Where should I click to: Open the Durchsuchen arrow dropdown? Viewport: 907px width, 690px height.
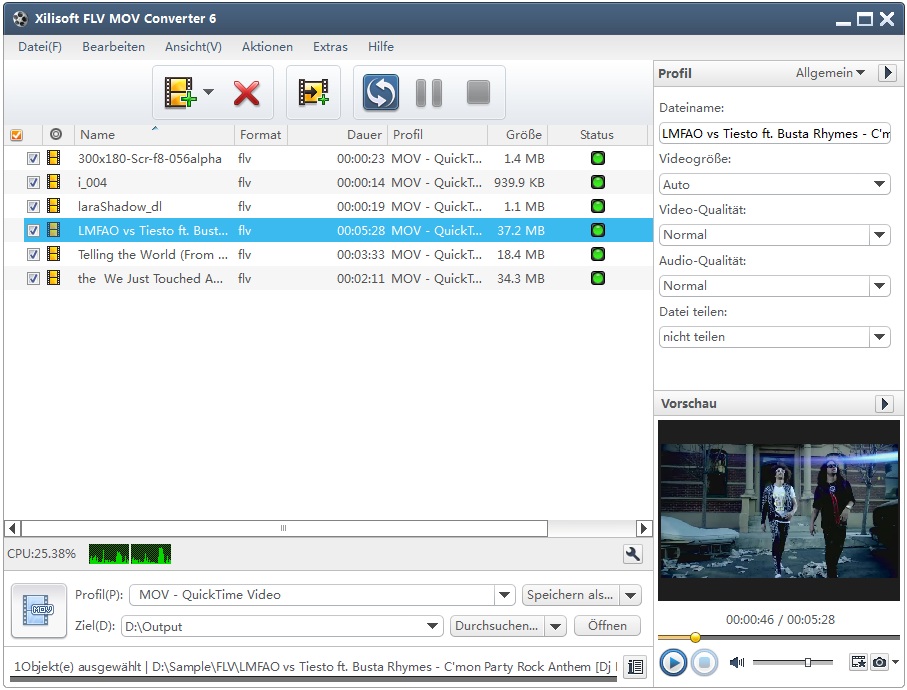coord(555,626)
